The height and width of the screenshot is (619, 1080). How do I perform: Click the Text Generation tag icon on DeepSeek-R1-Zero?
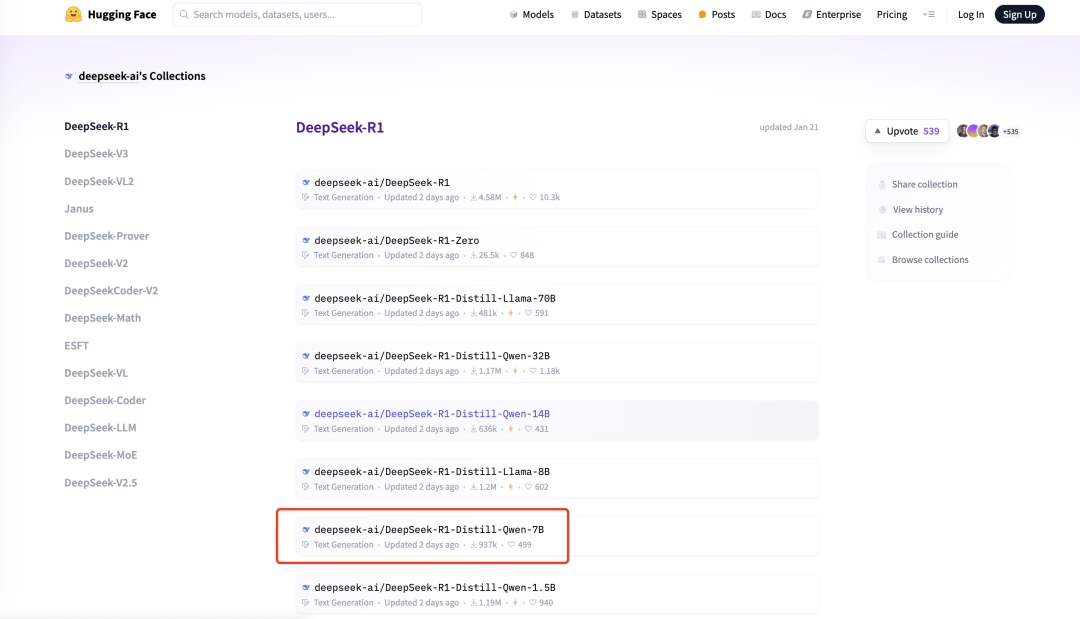click(306, 255)
